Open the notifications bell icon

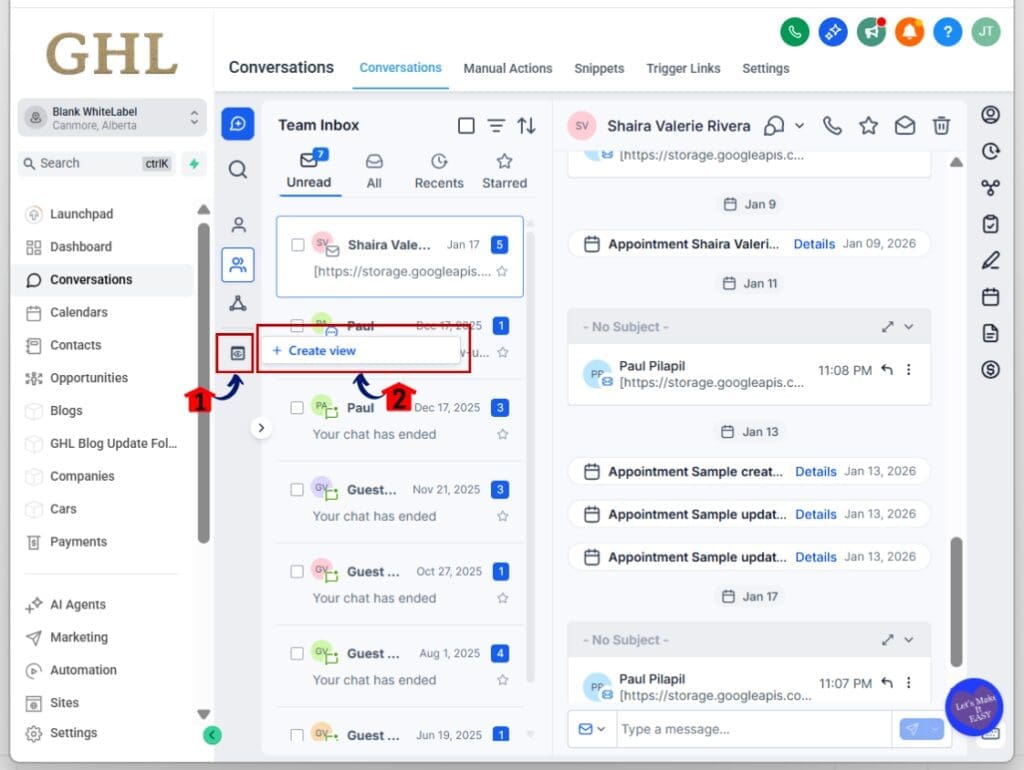tap(909, 32)
